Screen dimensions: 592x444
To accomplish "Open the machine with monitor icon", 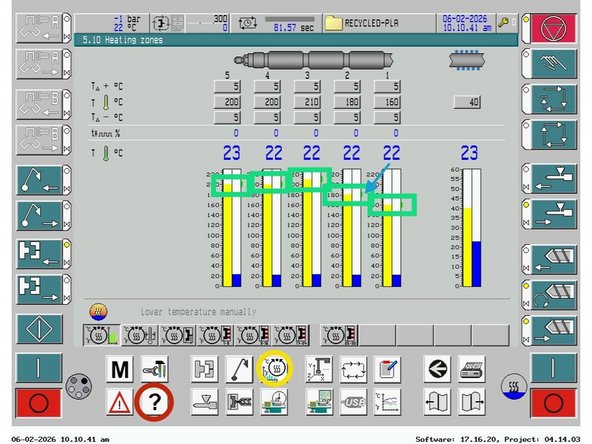I will pos(319,402).
